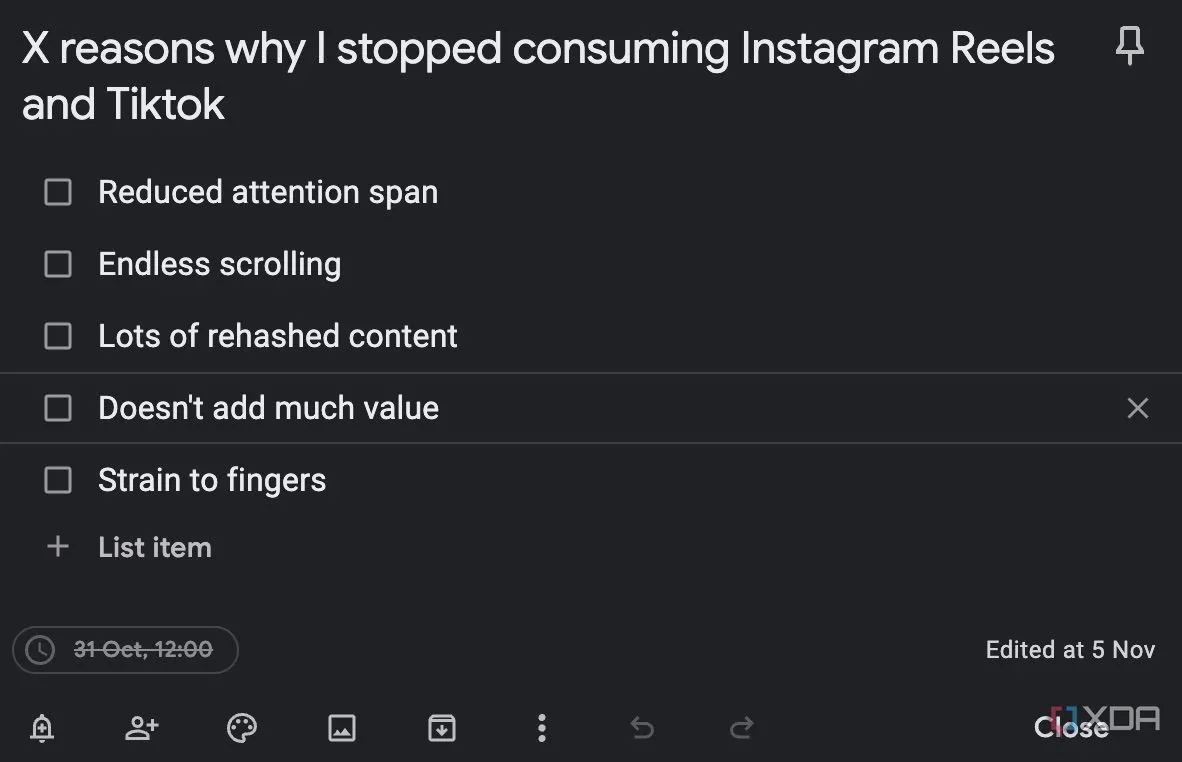Open the background options palette icon
The width and height of the screenshot is (1182, 762).
[242, 728]
